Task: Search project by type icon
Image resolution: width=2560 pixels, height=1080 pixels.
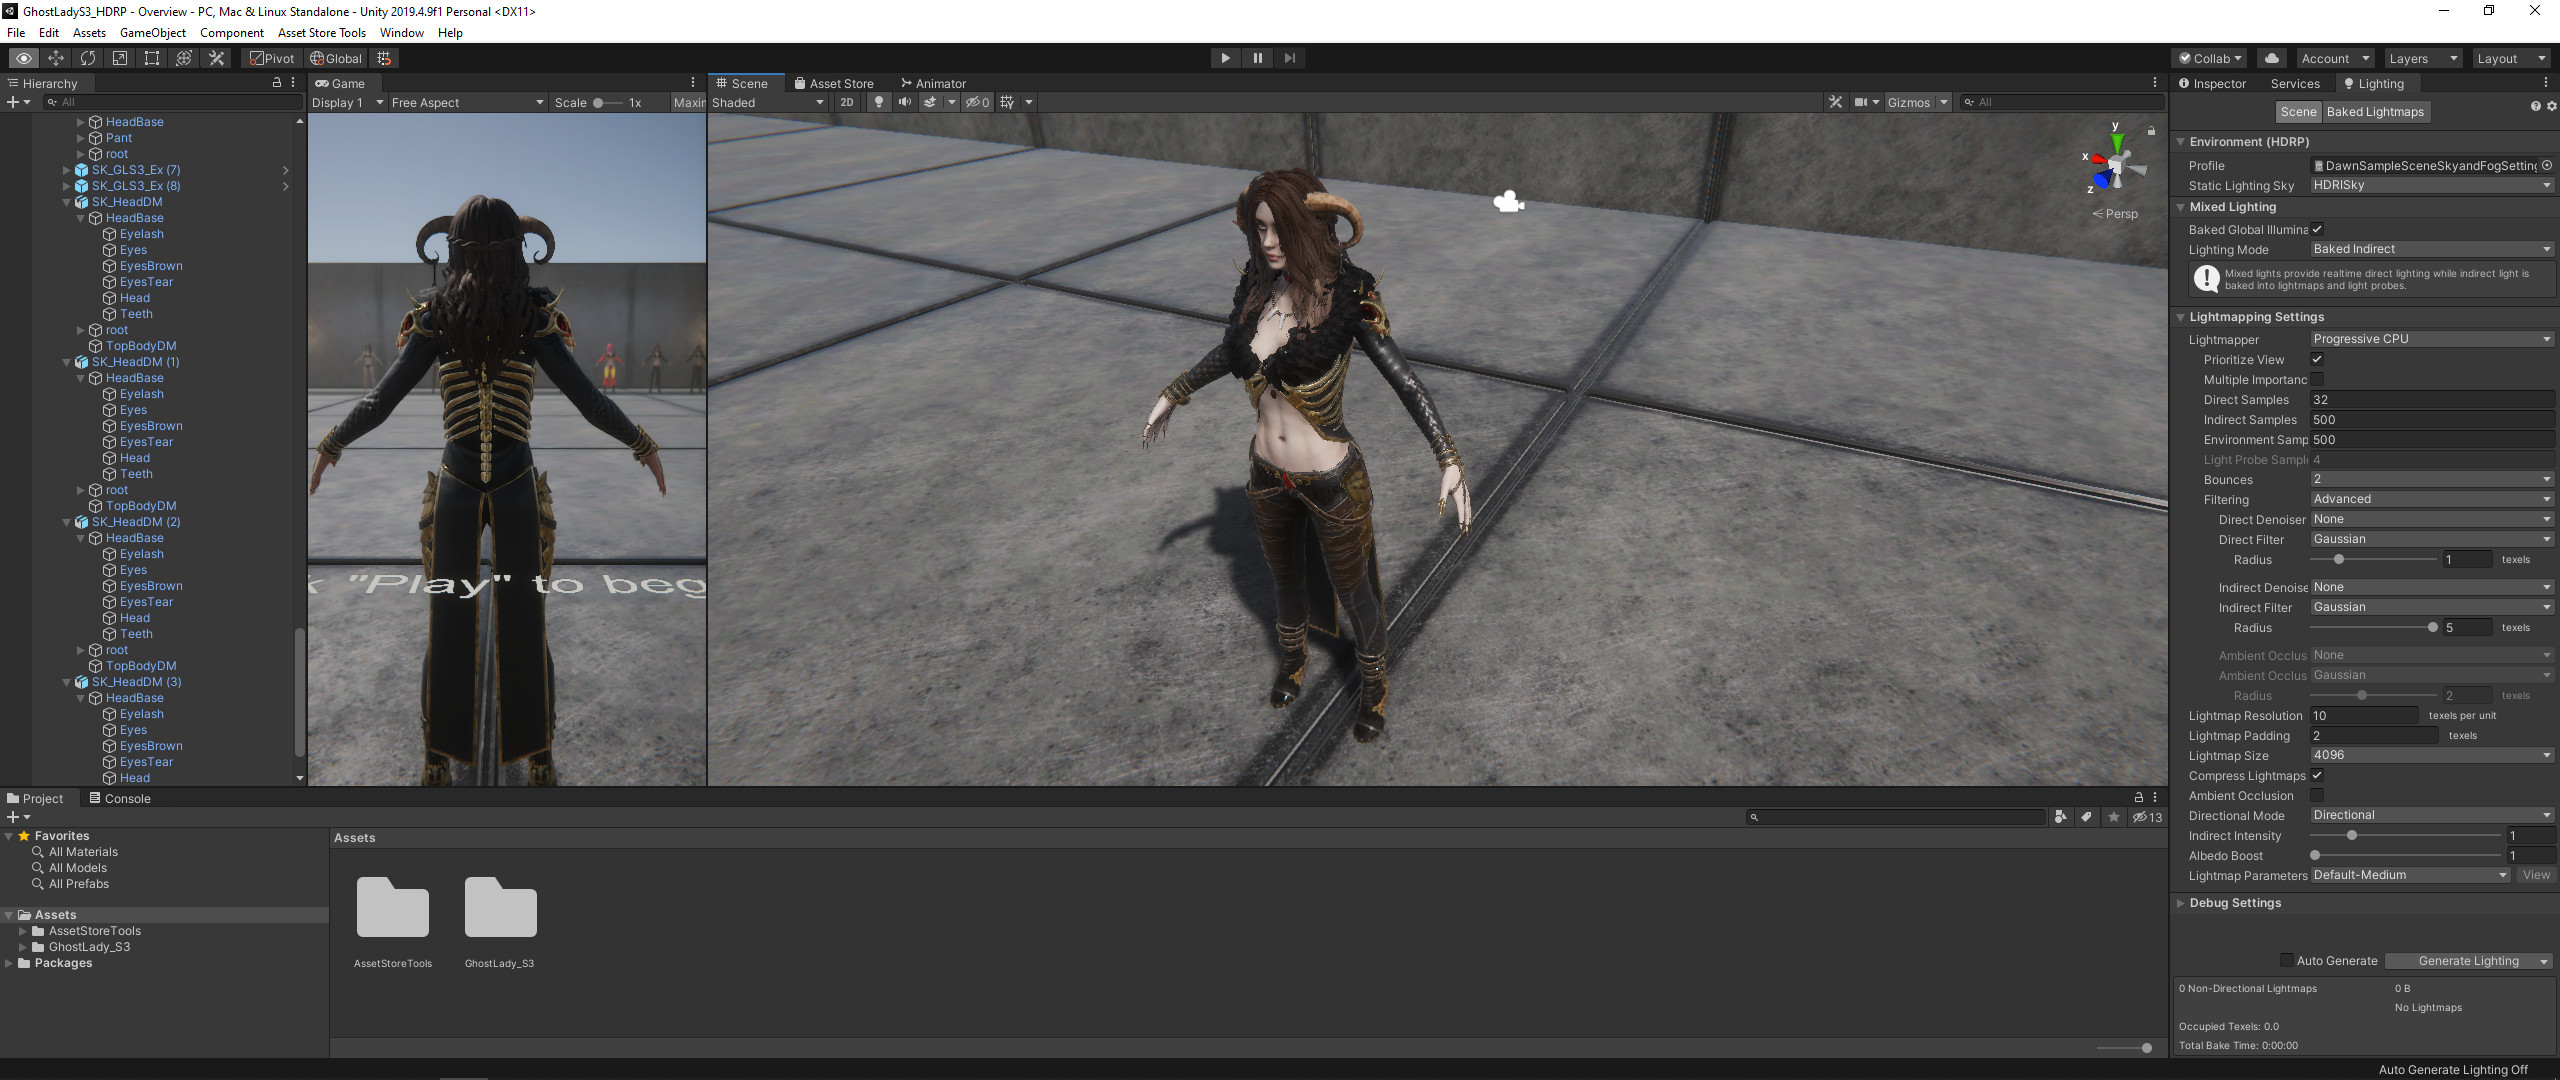Action: point(2060,817)
